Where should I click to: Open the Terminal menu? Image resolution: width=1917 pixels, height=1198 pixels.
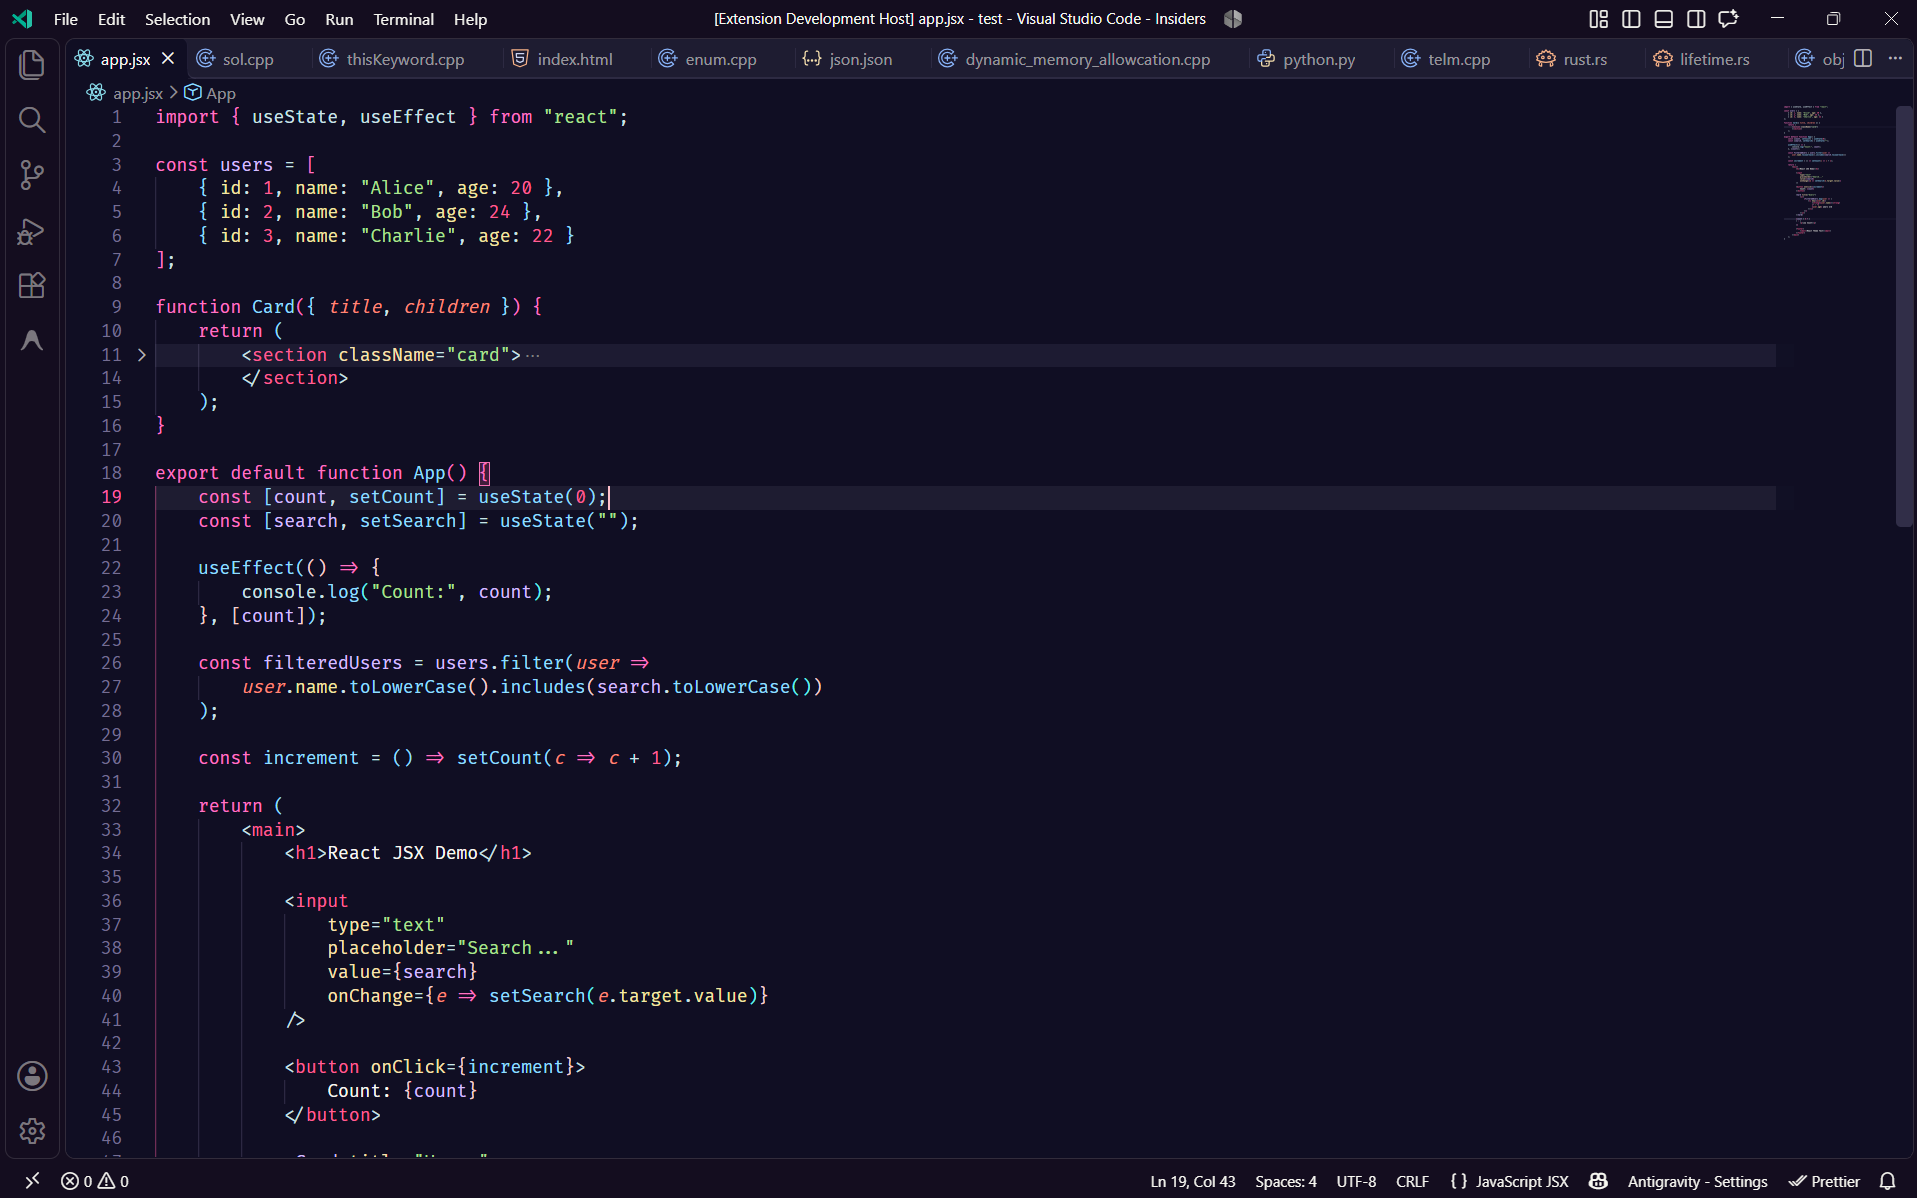click(403, 19)
